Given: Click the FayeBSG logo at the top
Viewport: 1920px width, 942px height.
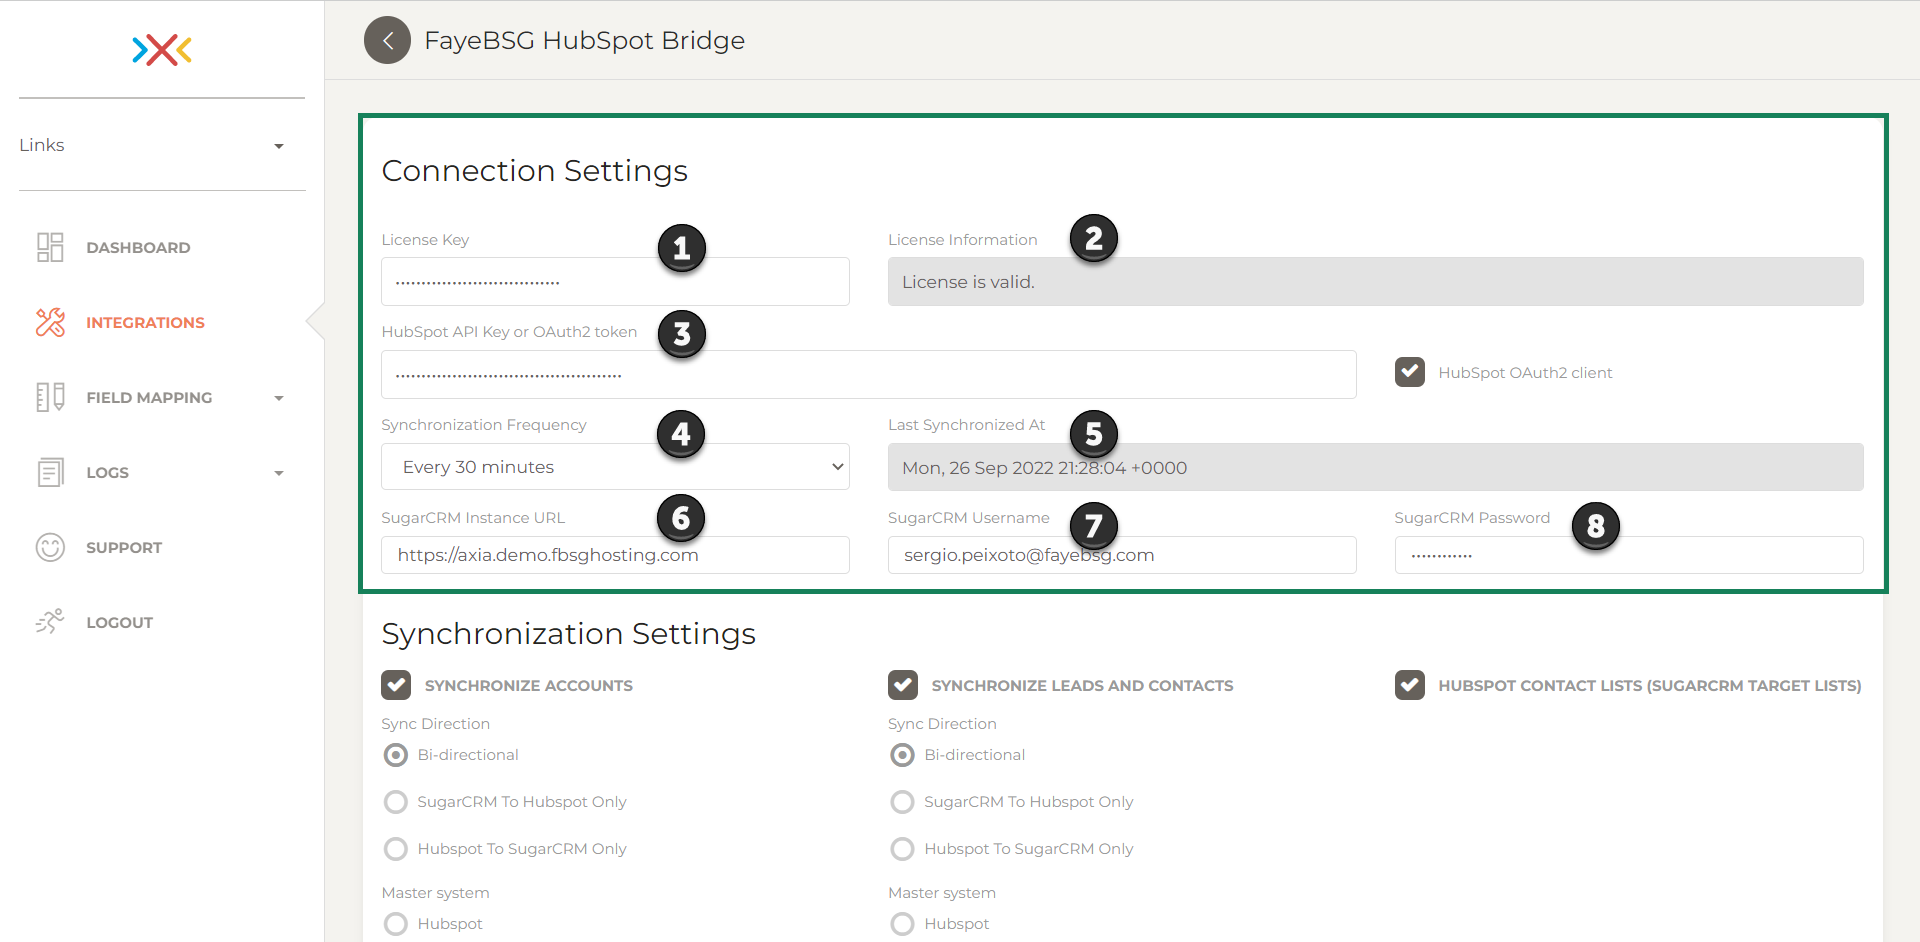Looking at the screenshot, I should (x=161, y=50).
